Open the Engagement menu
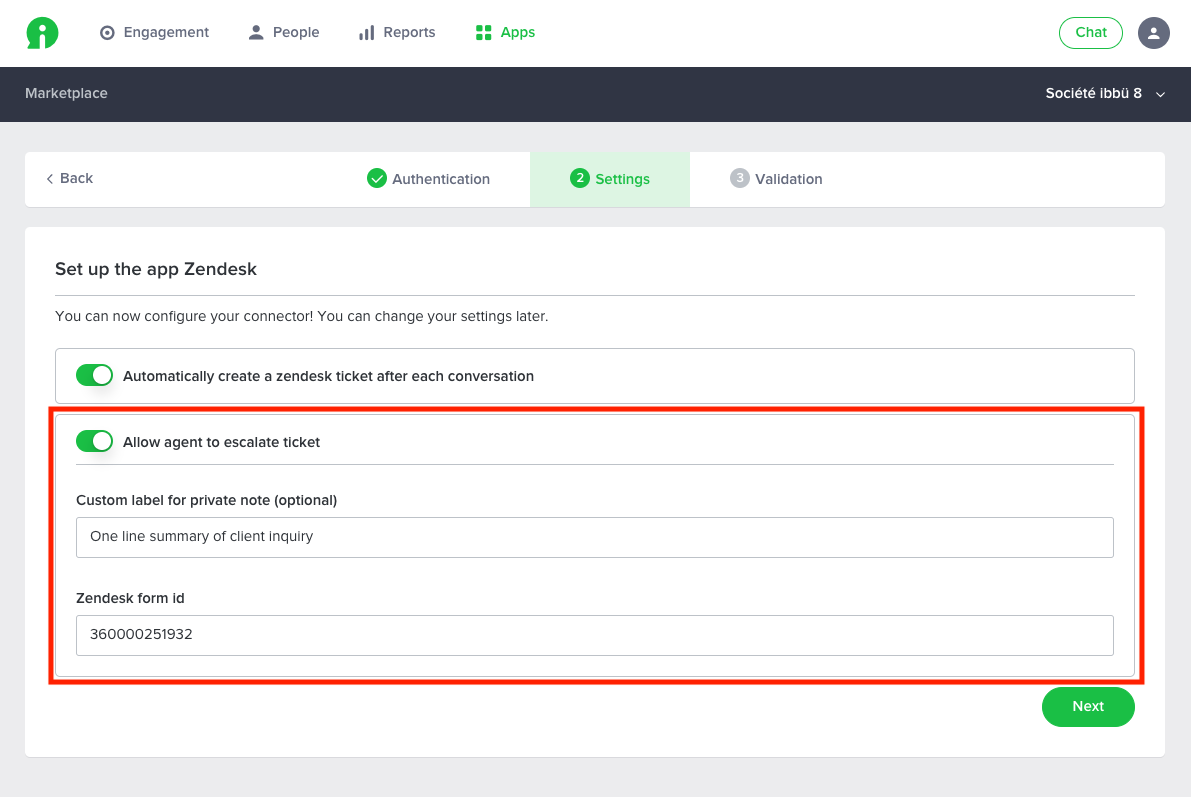The image size is (1191, 797). coord(154,33)
